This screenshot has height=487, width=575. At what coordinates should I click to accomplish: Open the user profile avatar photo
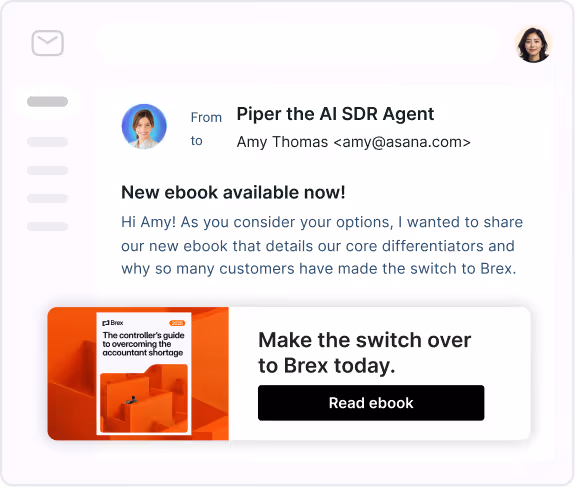[x=533, y=44]
